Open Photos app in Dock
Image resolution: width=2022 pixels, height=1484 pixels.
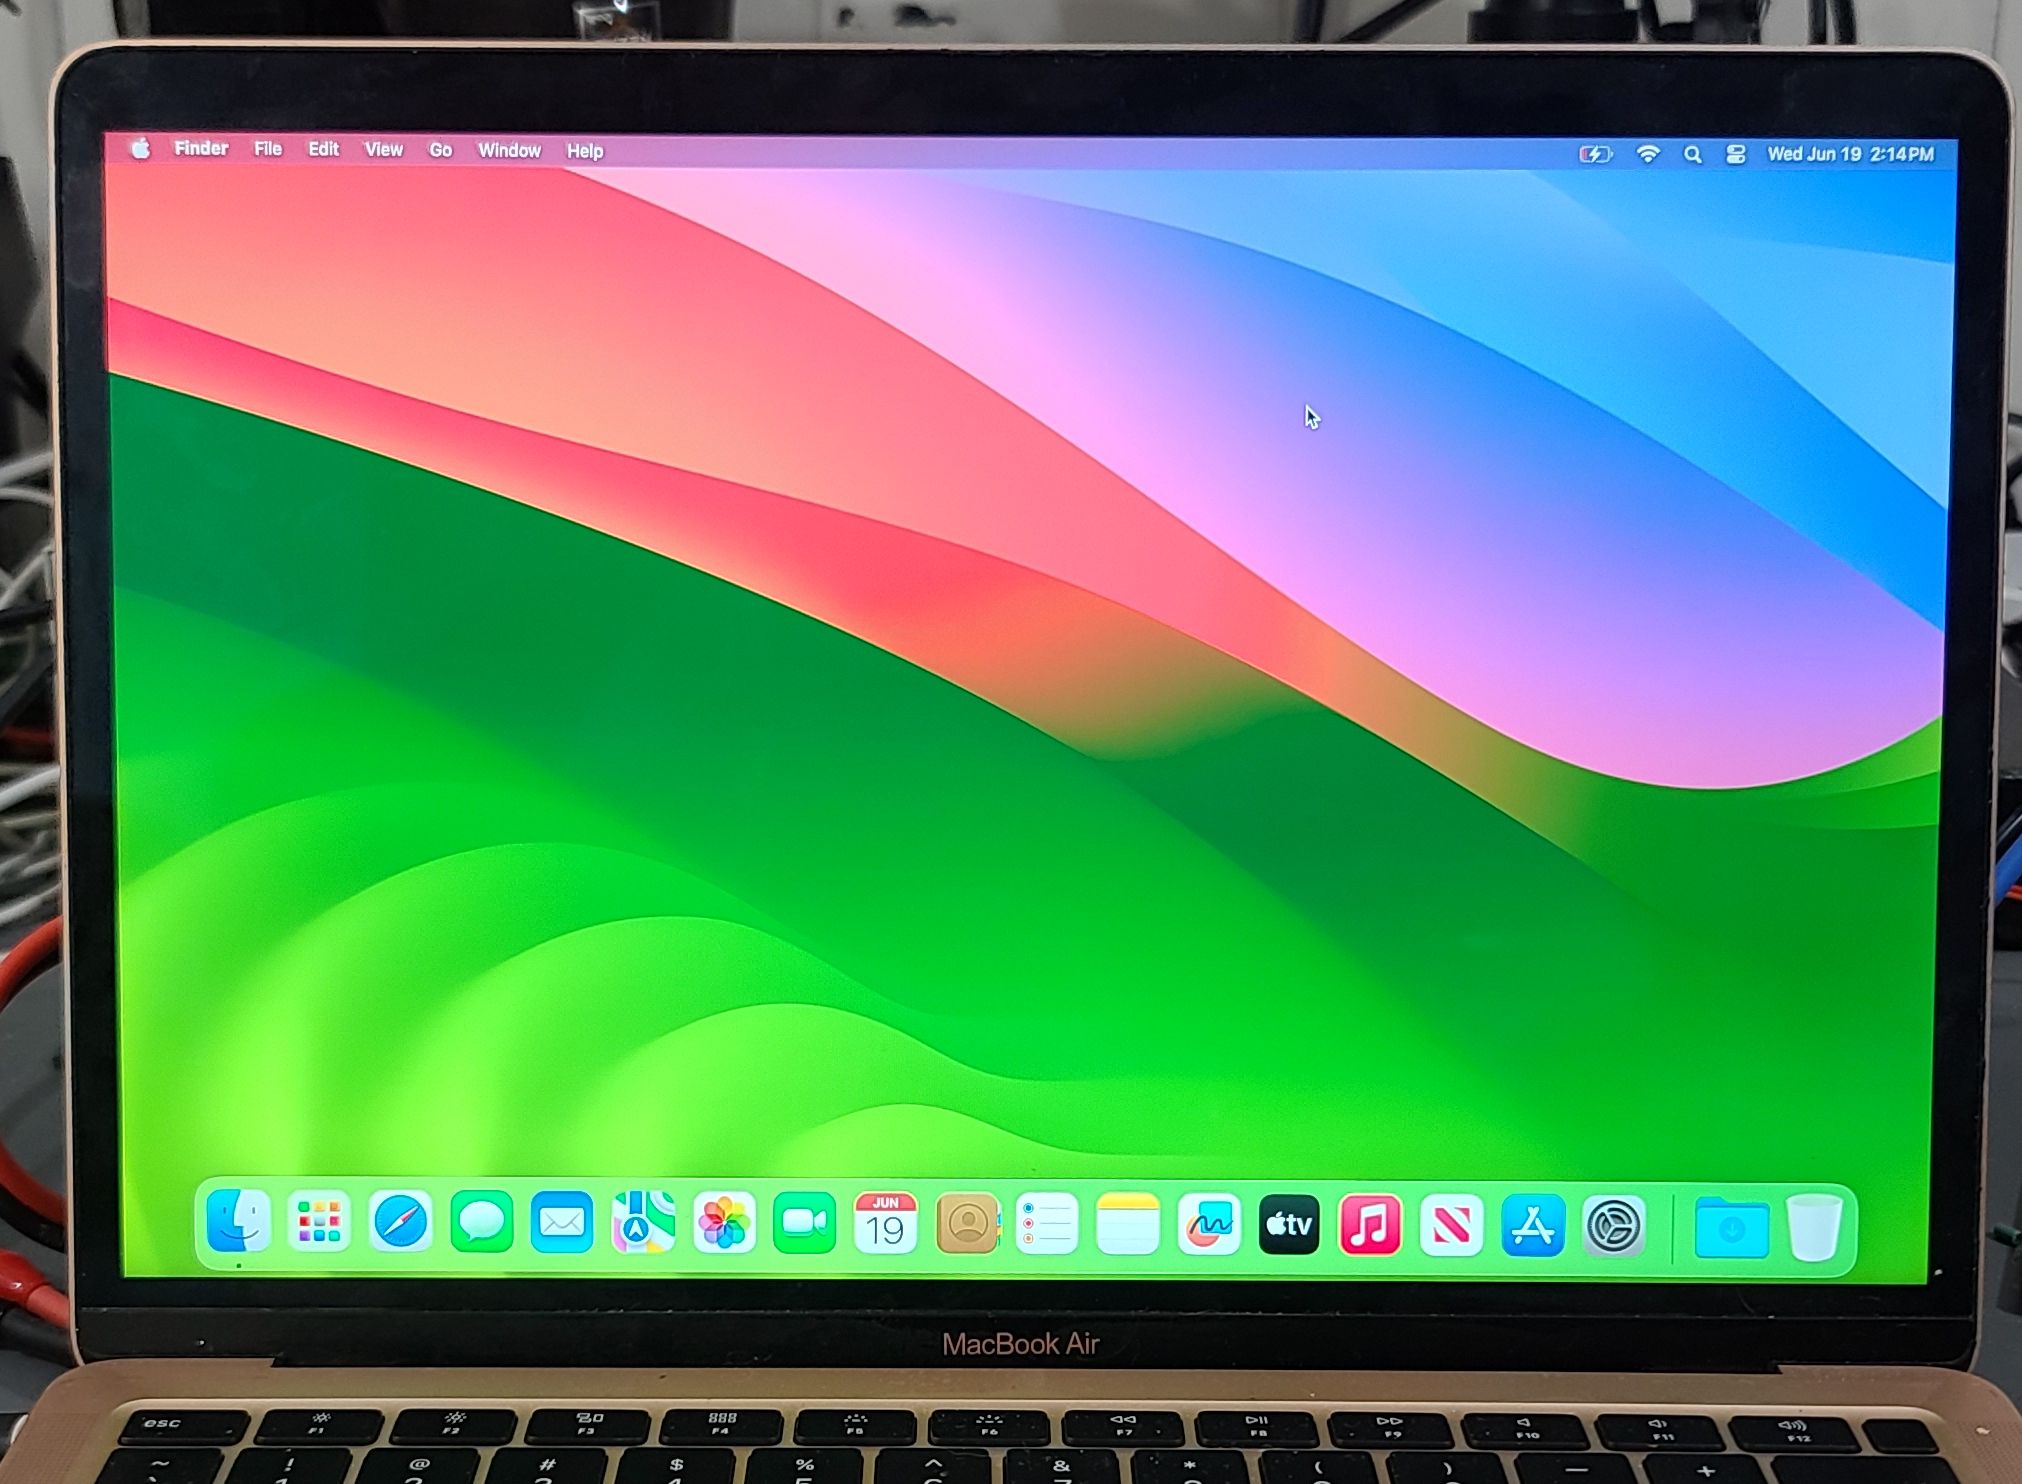[x=724, y=1223]
